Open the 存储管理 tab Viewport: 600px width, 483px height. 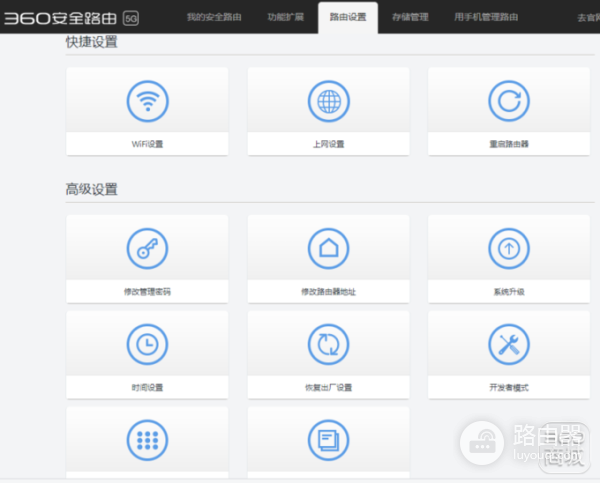[410, 17]
